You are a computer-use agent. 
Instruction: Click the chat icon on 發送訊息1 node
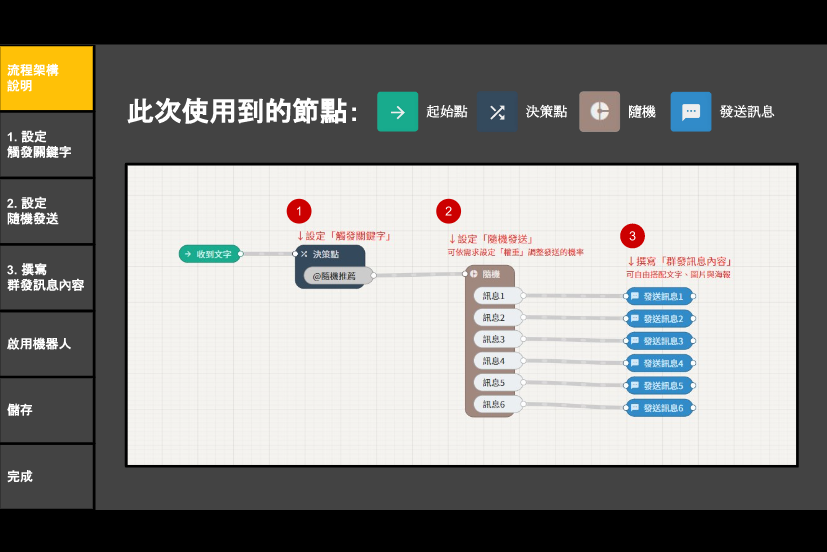tap(634, 296)
